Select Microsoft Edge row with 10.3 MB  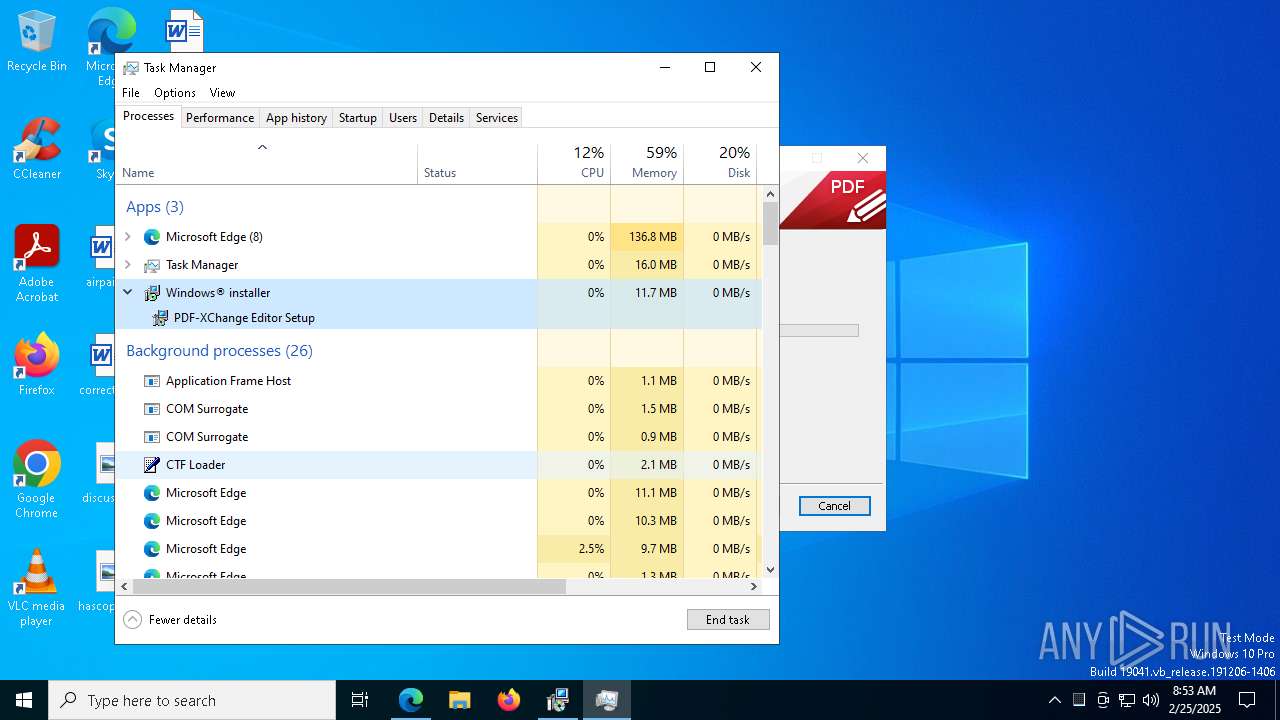click(x=438, y=521)
